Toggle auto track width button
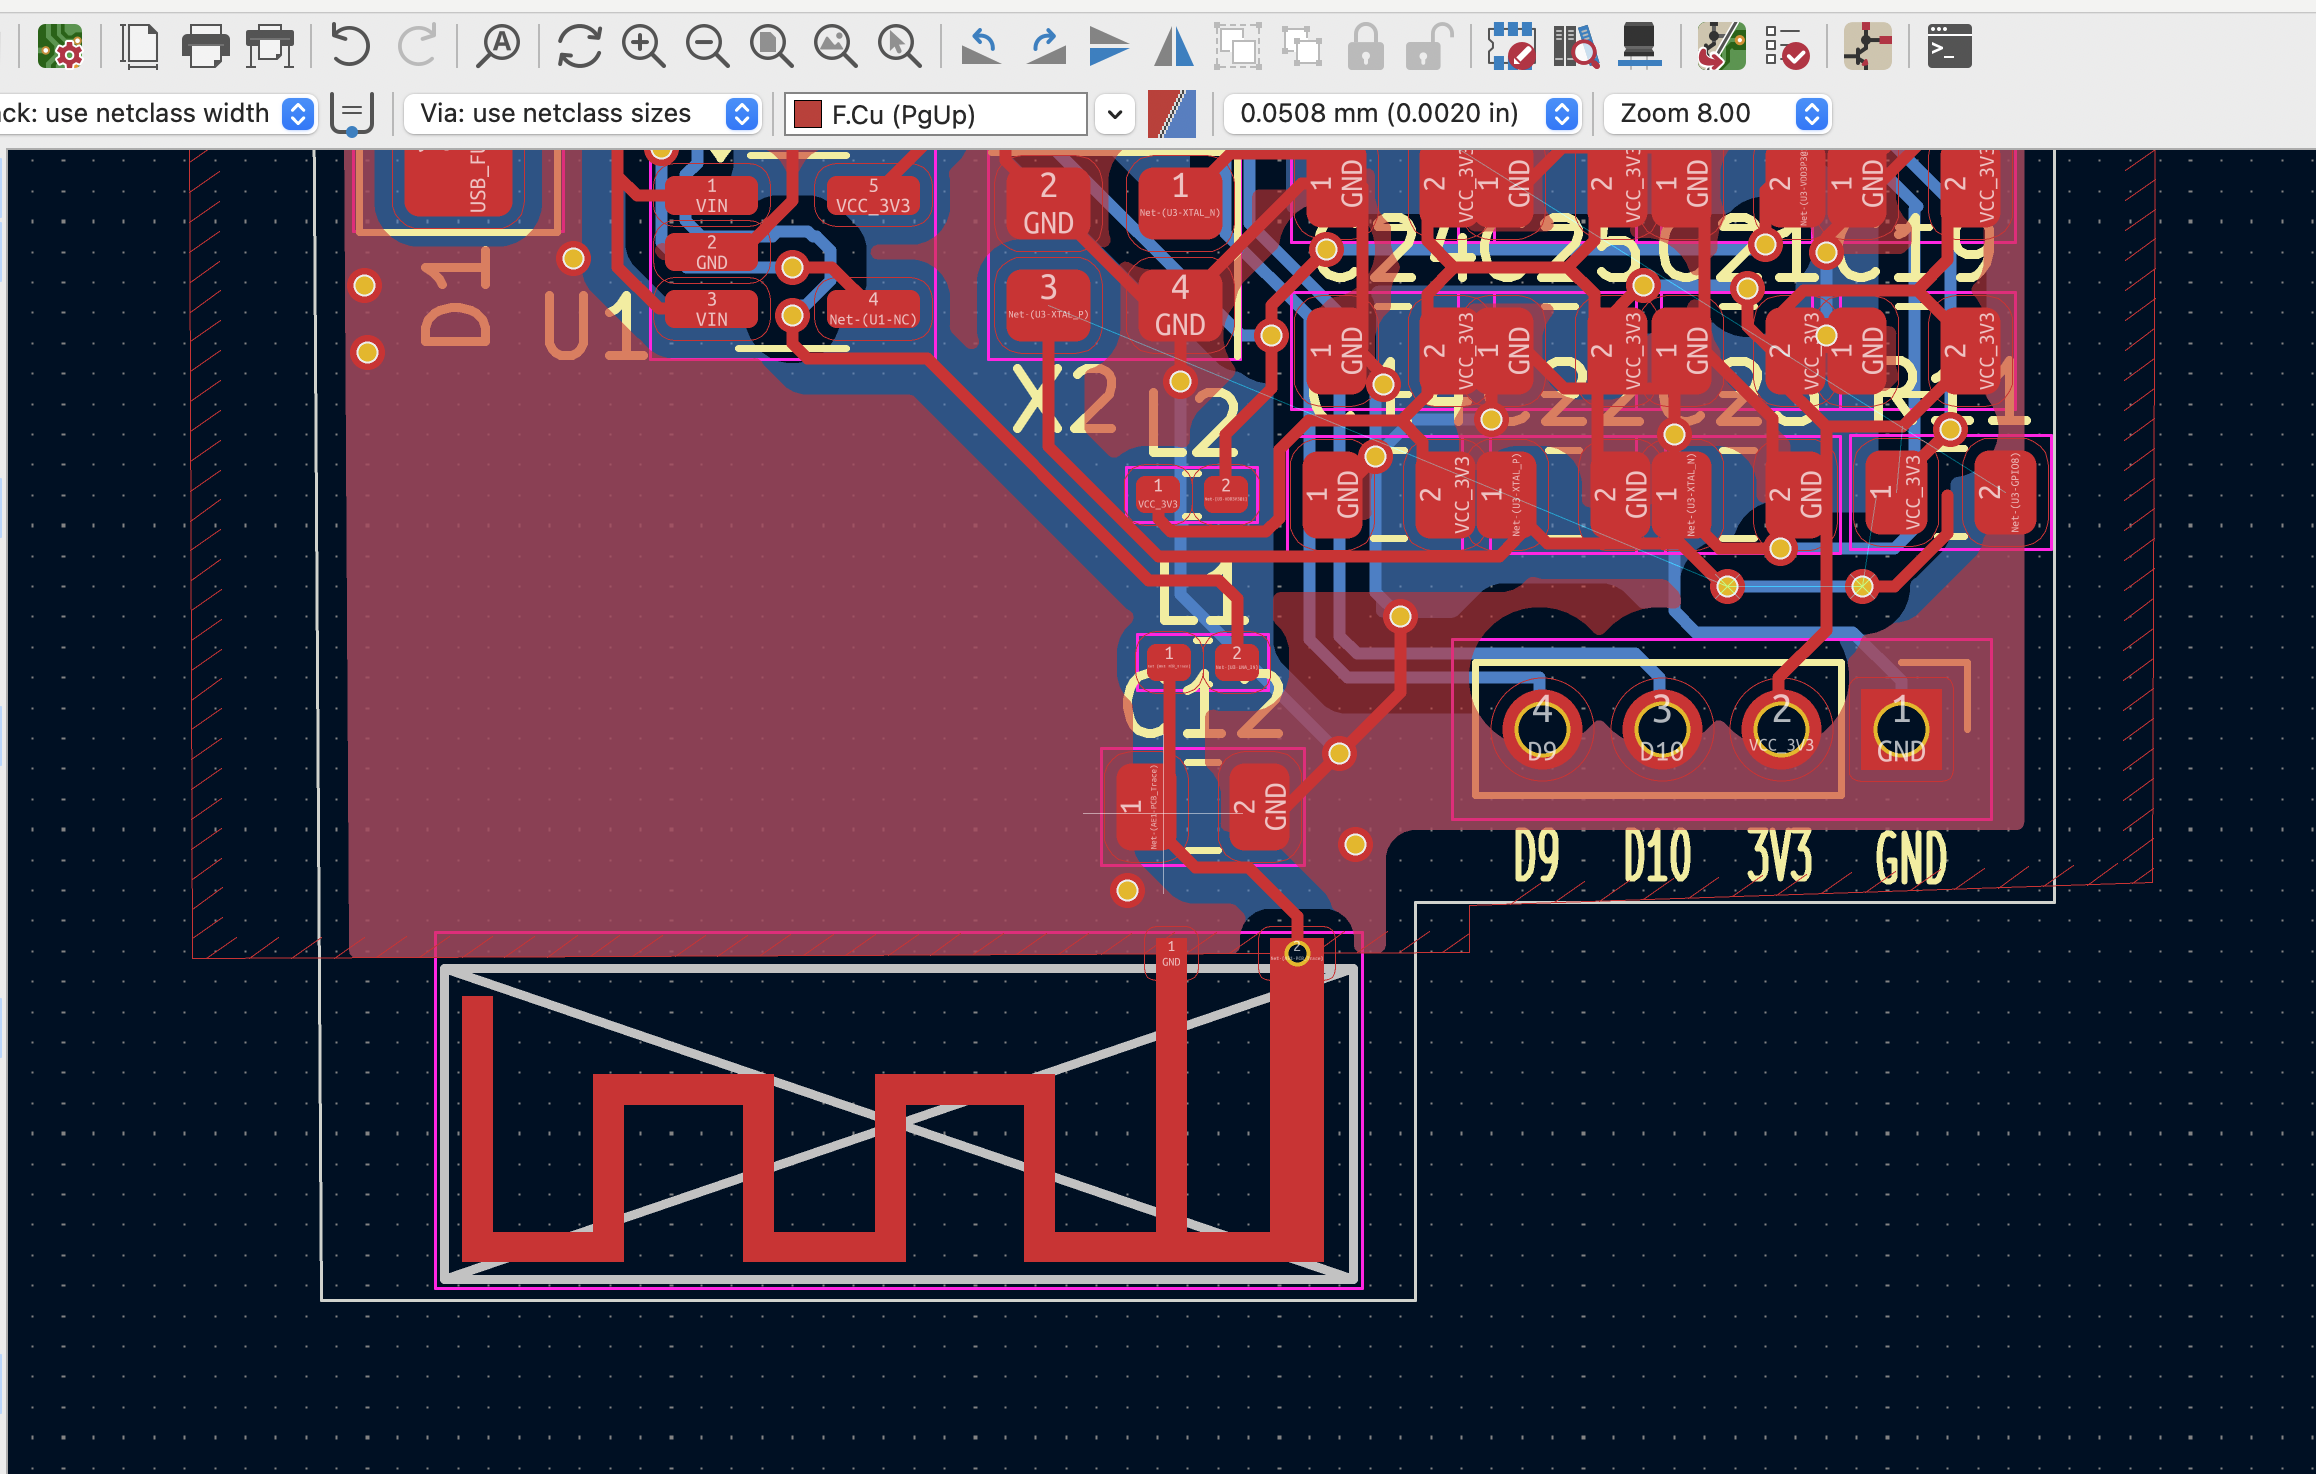Viewport: 2316px width, 1474px height. [x=352, y=114]
